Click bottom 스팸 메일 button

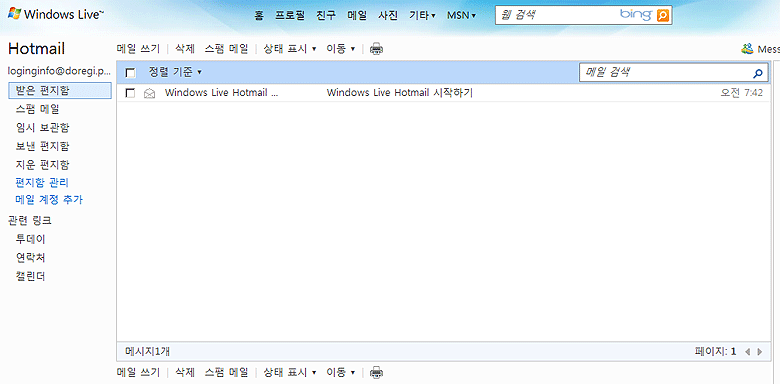tap(226, 372)
